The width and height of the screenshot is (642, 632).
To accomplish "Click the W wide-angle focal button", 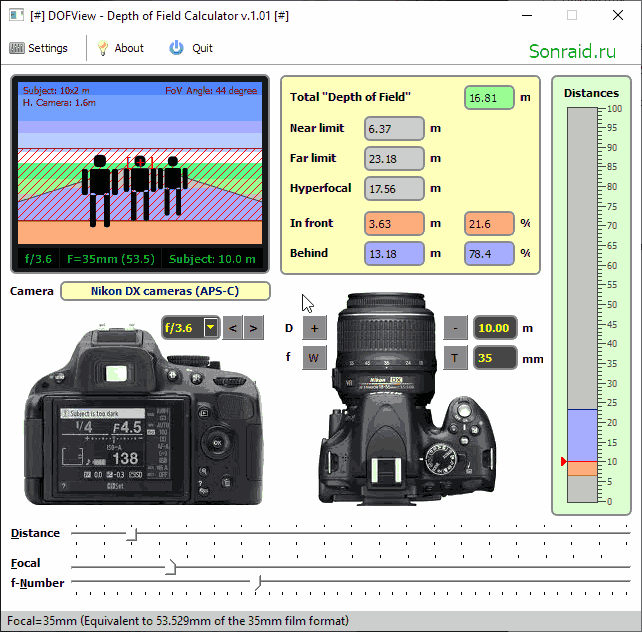I will pyautogui.click(x=314, y=358).
